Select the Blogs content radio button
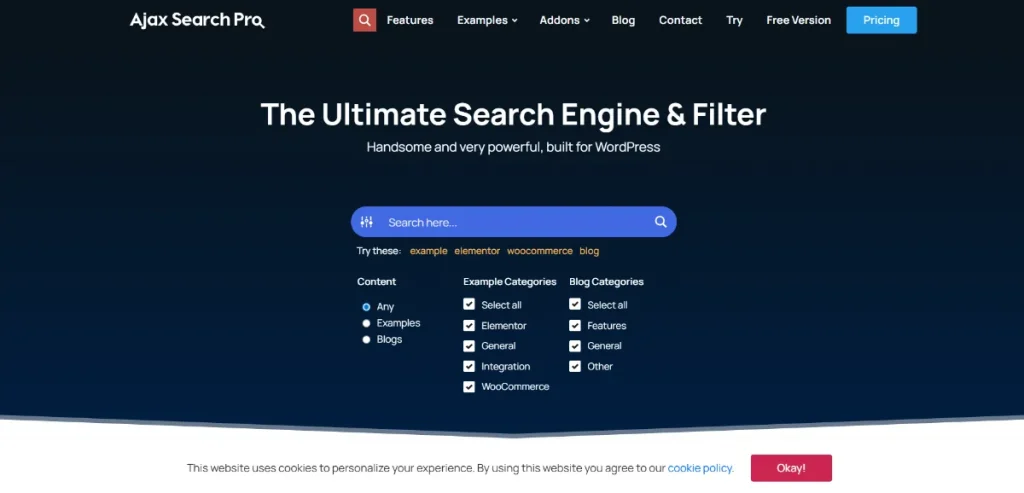Viewport: 1024px width, 493px height. pos(366,340)
